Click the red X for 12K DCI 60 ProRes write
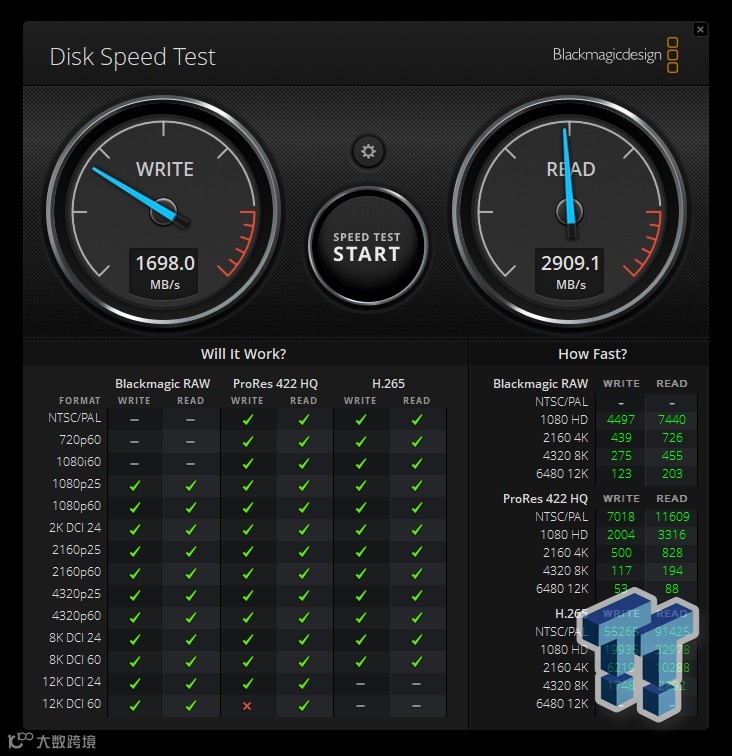Image resolution: width=732 pixels, height=756 pixels. (247, 706)
